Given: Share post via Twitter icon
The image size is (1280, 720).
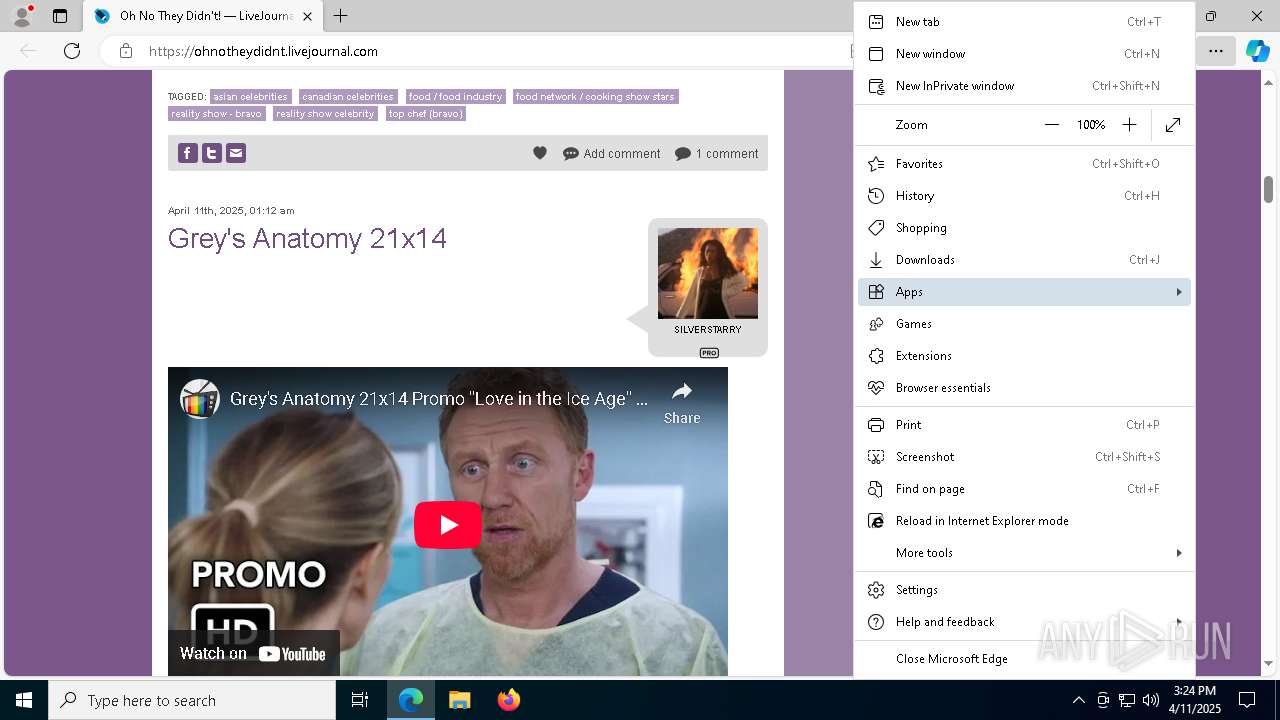Looking at the screenshot, I should [211, 153].
